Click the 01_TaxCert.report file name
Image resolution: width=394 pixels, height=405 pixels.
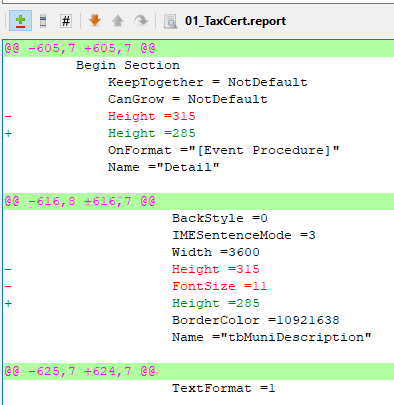235,21
